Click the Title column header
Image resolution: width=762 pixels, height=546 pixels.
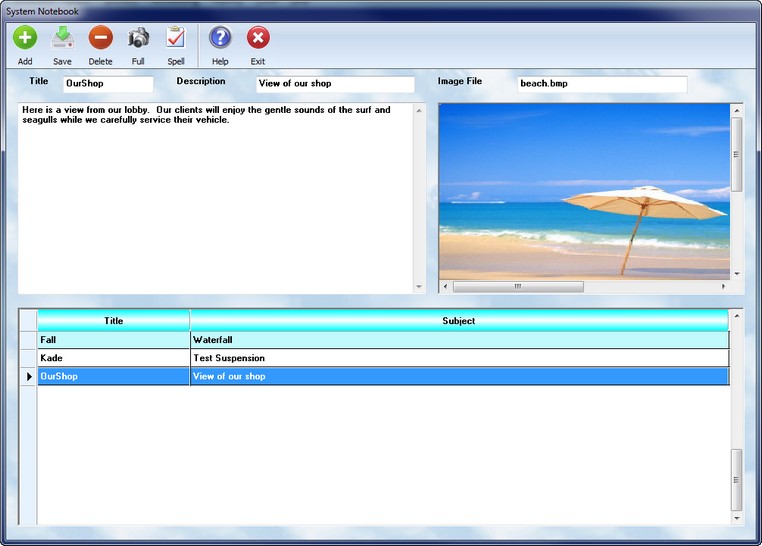[113, 321]
